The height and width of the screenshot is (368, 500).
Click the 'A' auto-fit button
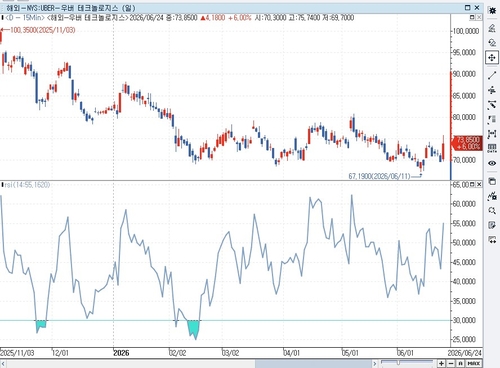click(460, 363)
